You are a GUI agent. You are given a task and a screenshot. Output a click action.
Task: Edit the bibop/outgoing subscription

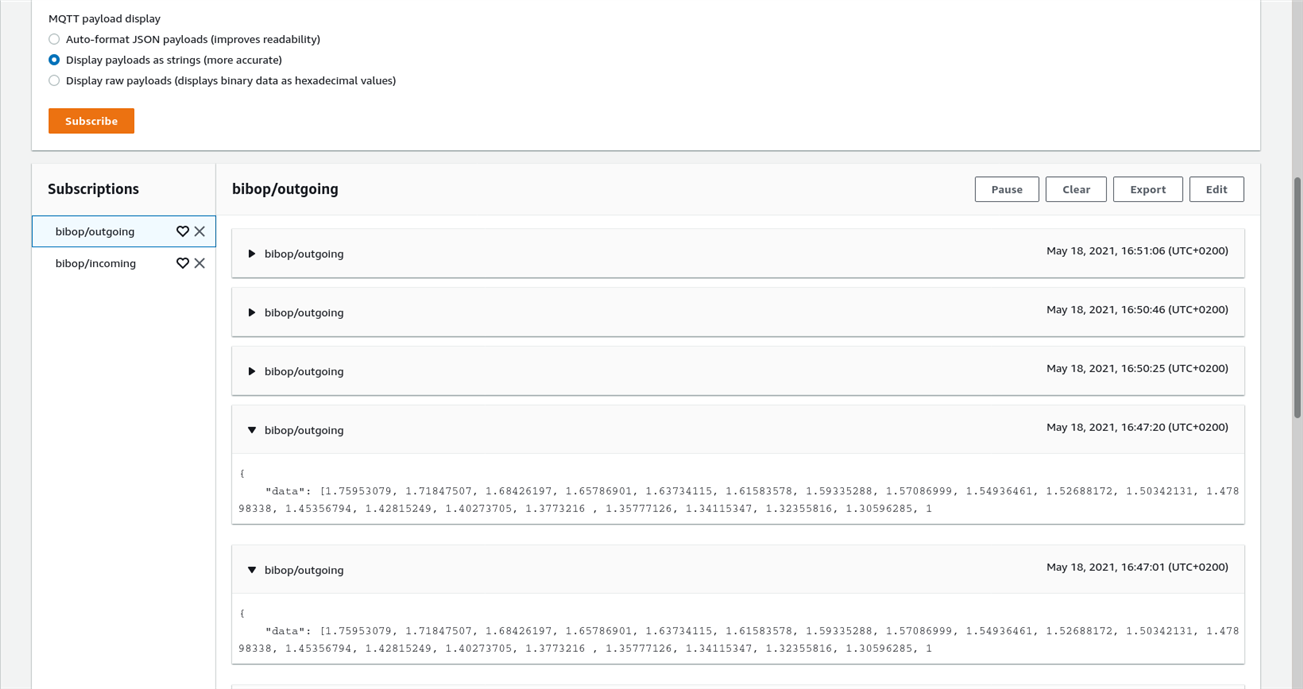tap(1216, 189)
